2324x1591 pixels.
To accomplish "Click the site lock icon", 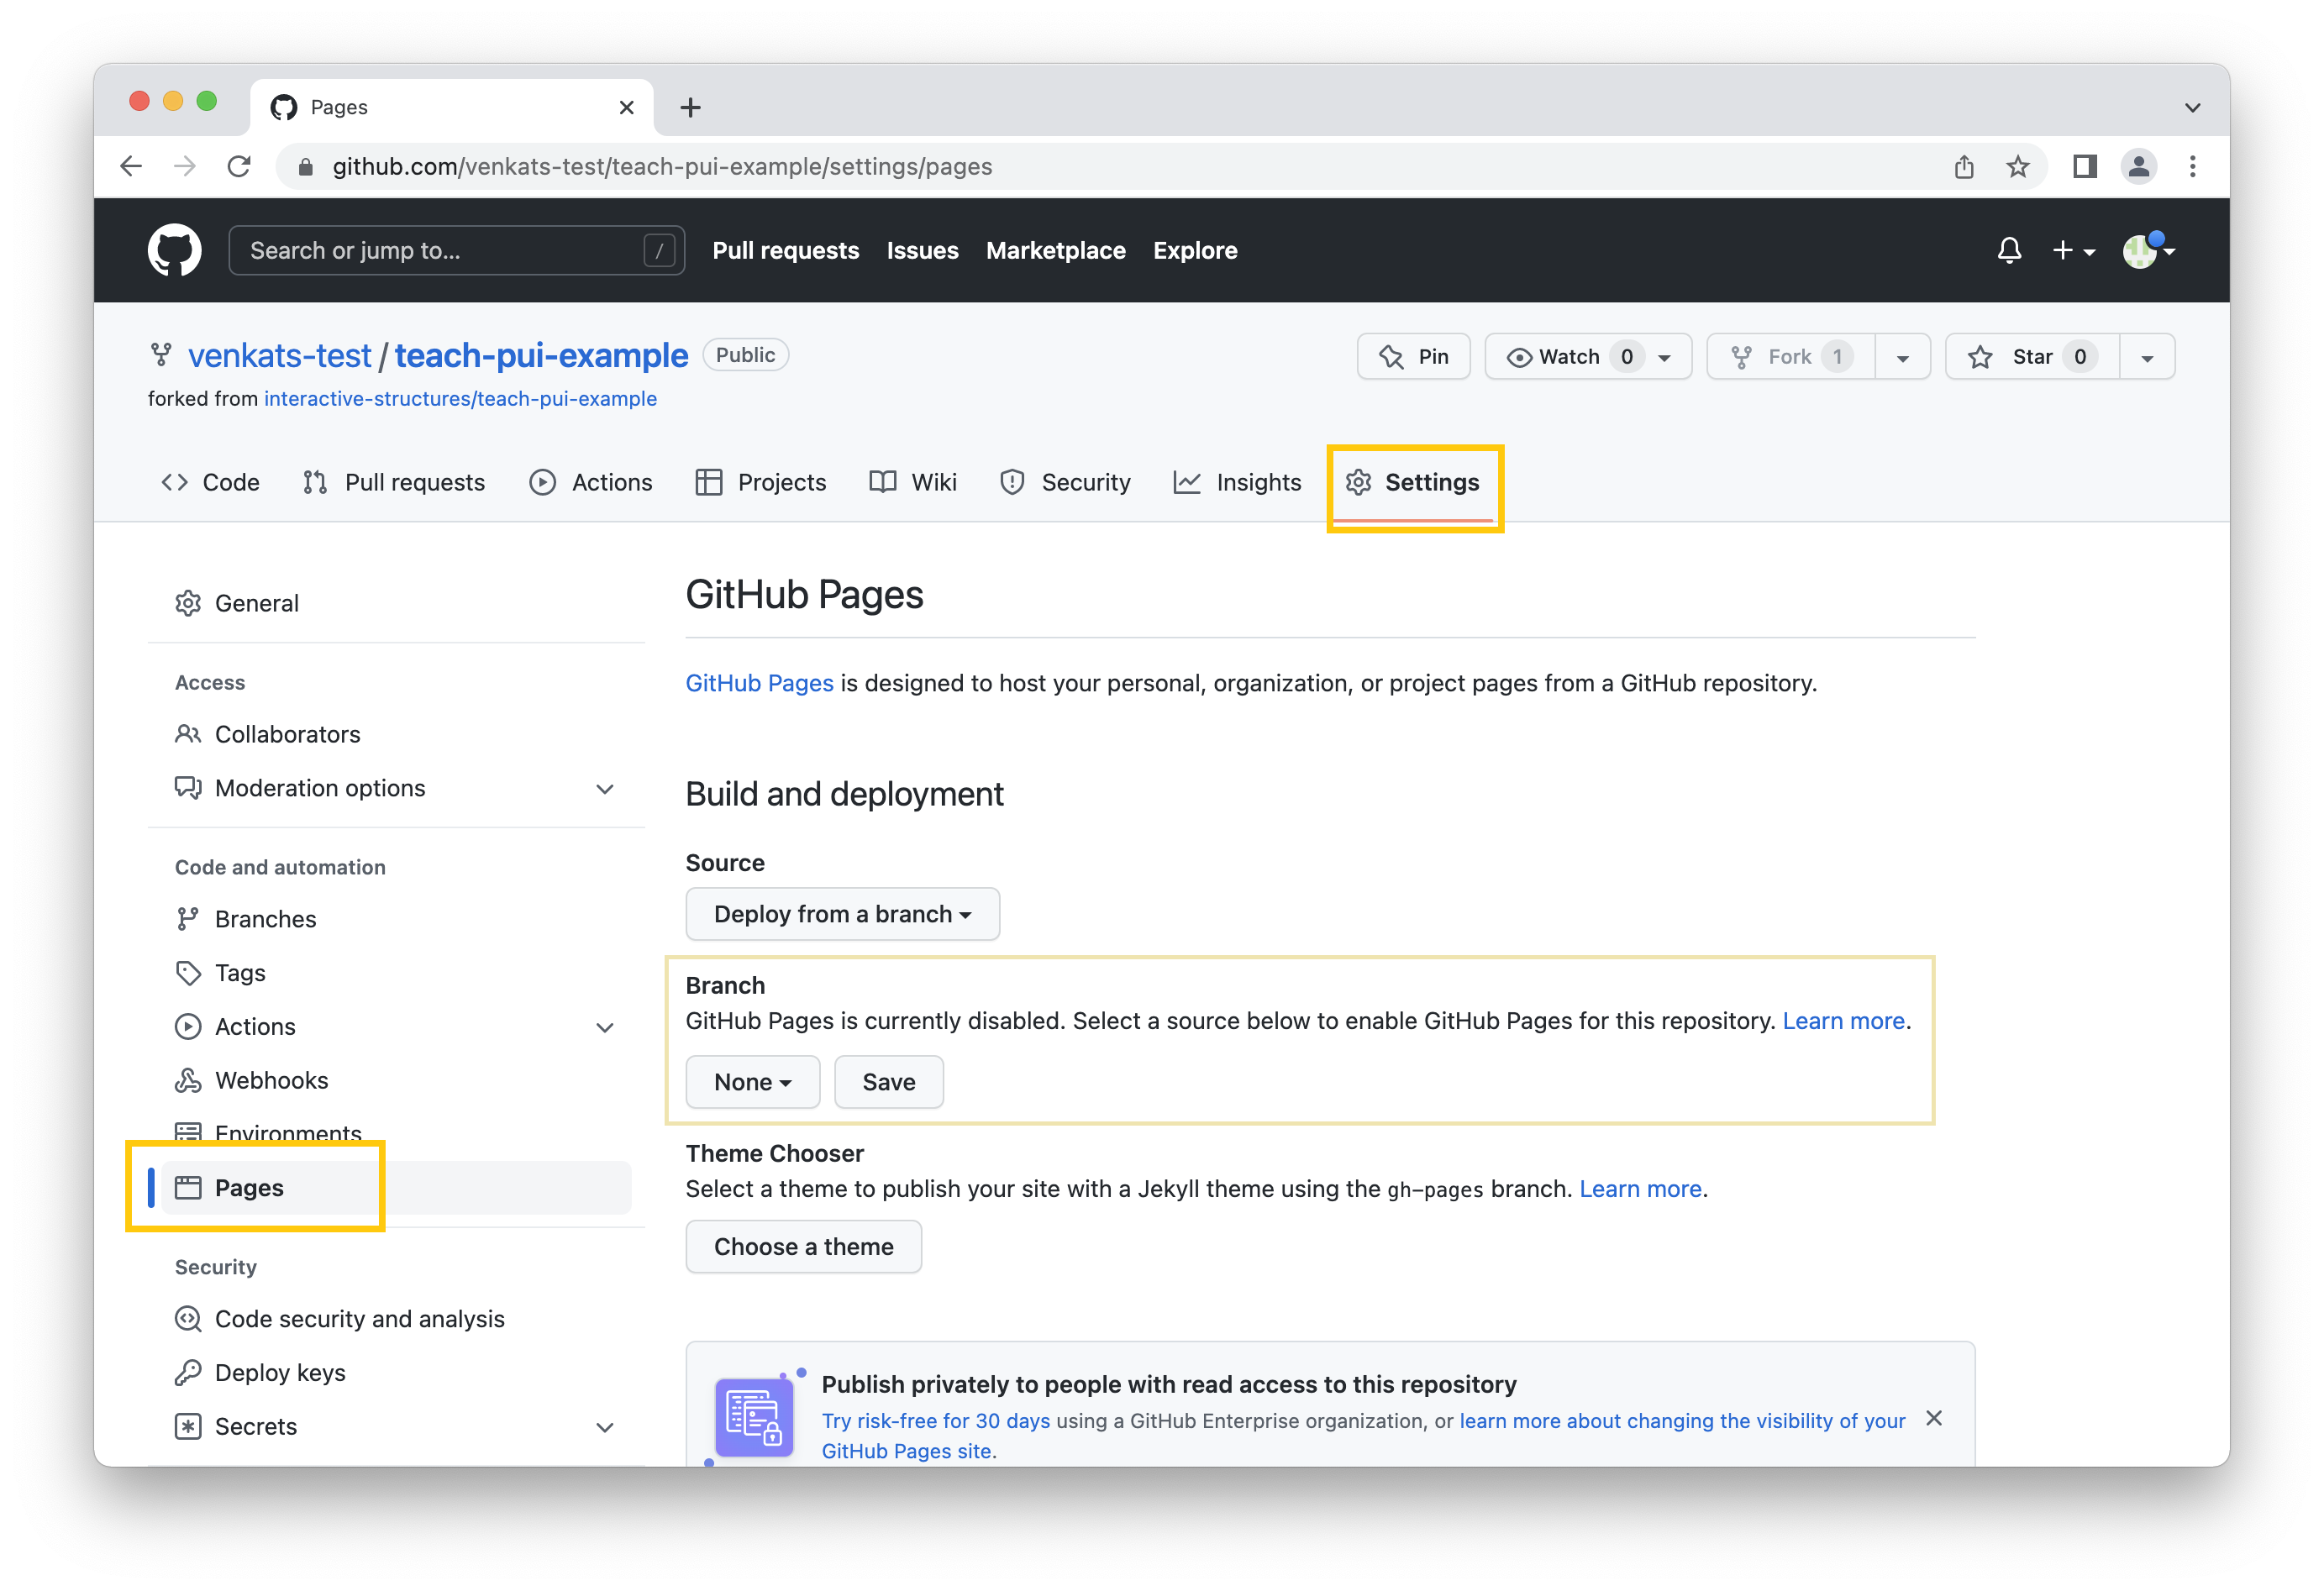I will coord(306,166).
